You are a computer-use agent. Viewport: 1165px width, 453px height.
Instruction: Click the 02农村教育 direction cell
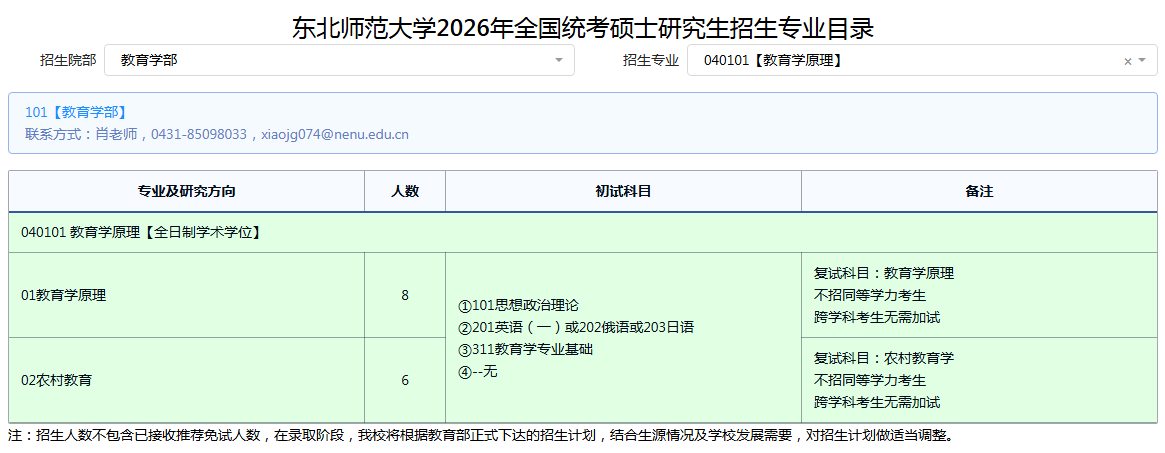pyautogui.click(x=186, y=380)
